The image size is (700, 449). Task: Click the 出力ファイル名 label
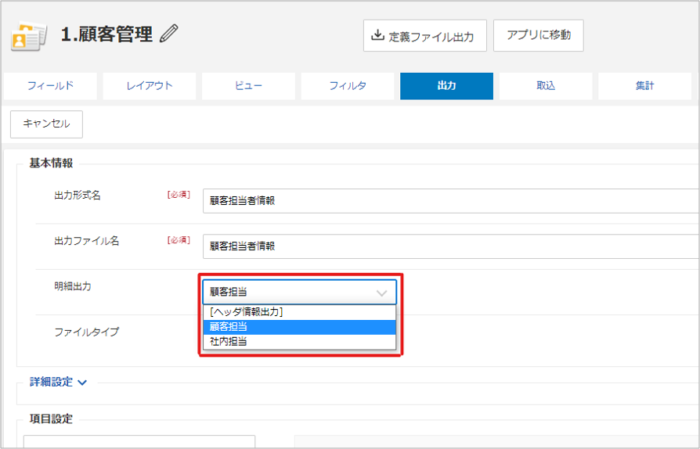tap(87, 241)
